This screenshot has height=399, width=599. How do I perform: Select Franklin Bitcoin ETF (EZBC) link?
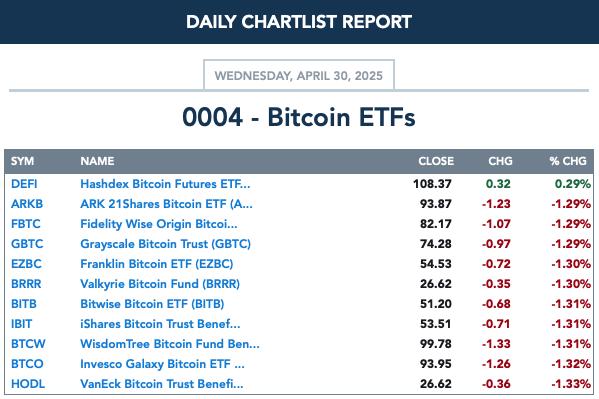[x=157, y=264]
